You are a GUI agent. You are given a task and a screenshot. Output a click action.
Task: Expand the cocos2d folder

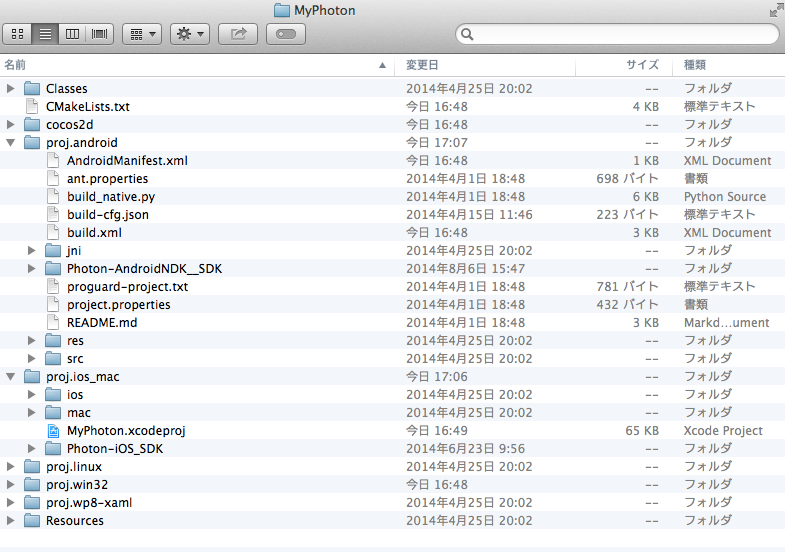click(11, 125)
